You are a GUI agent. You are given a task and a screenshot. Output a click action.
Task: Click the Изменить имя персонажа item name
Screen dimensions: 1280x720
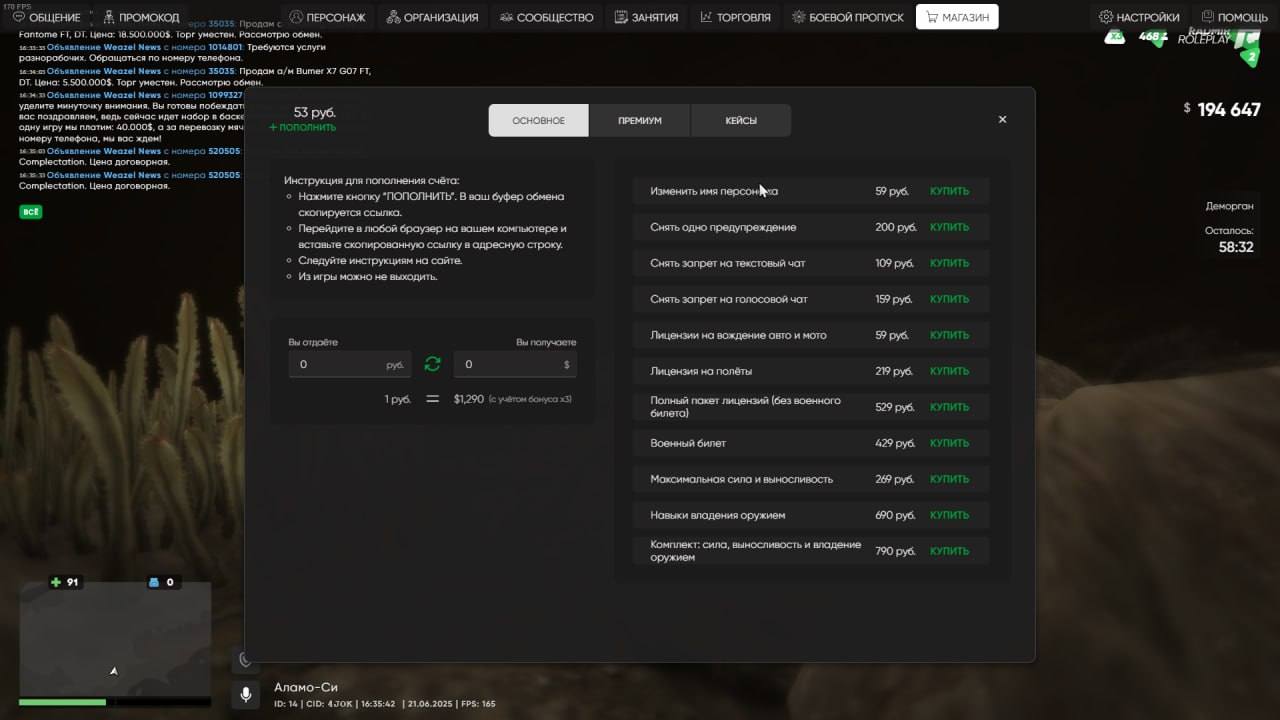pyautogui.click(x=714, y=191)
